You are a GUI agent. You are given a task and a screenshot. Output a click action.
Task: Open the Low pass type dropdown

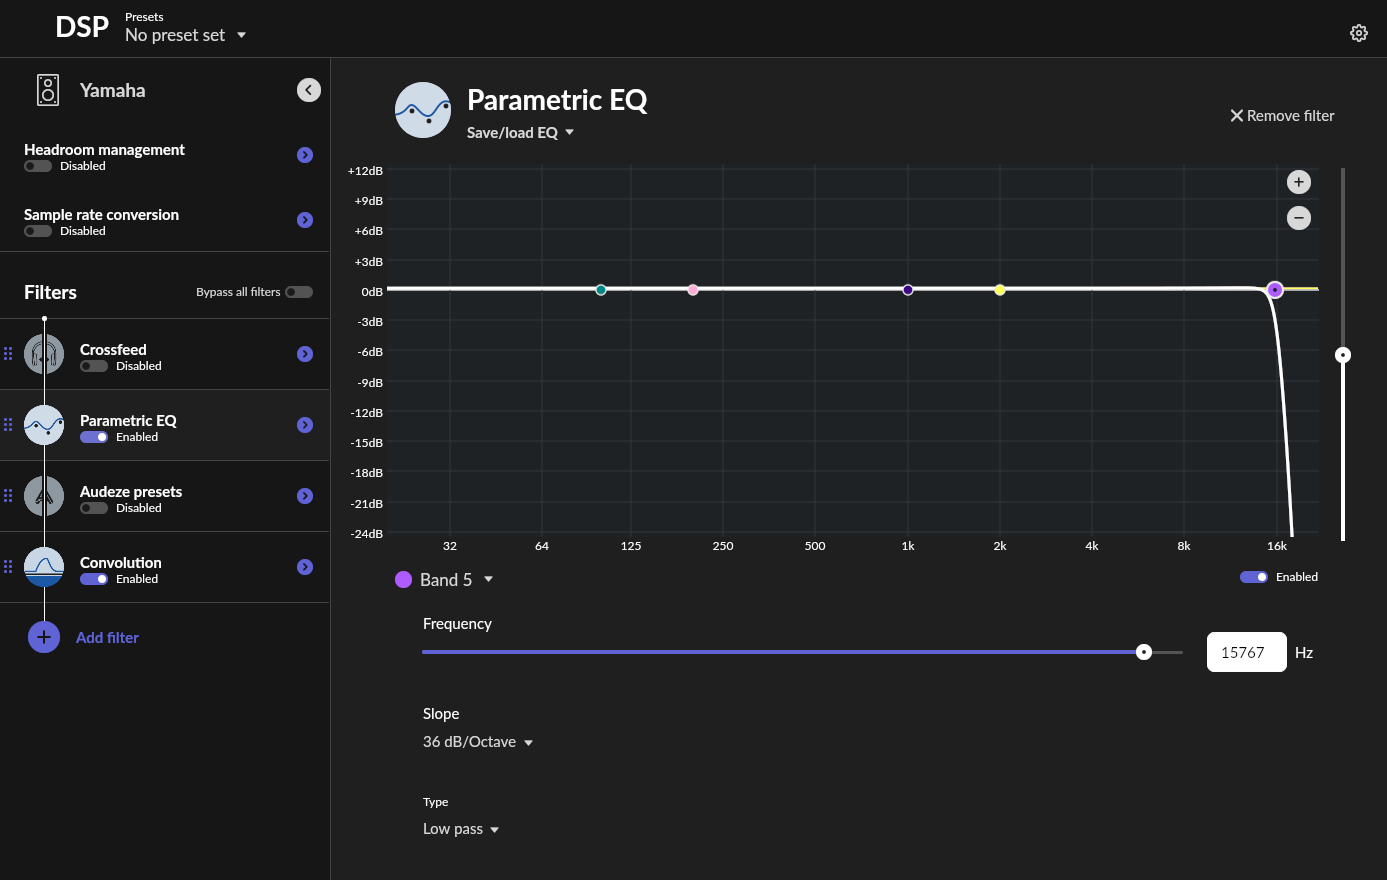tap(460, 829)
